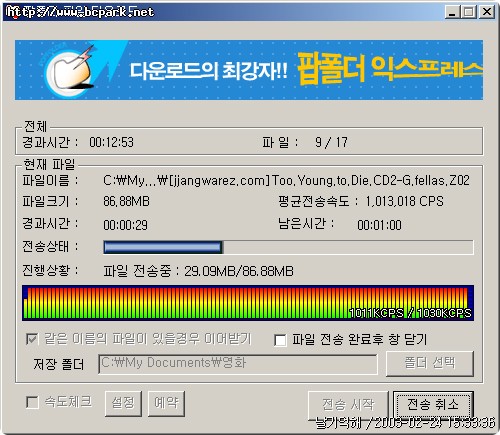This screenshot has height=435, width=500.
Task: Click the save folder path field
Action: click(238, 364)
